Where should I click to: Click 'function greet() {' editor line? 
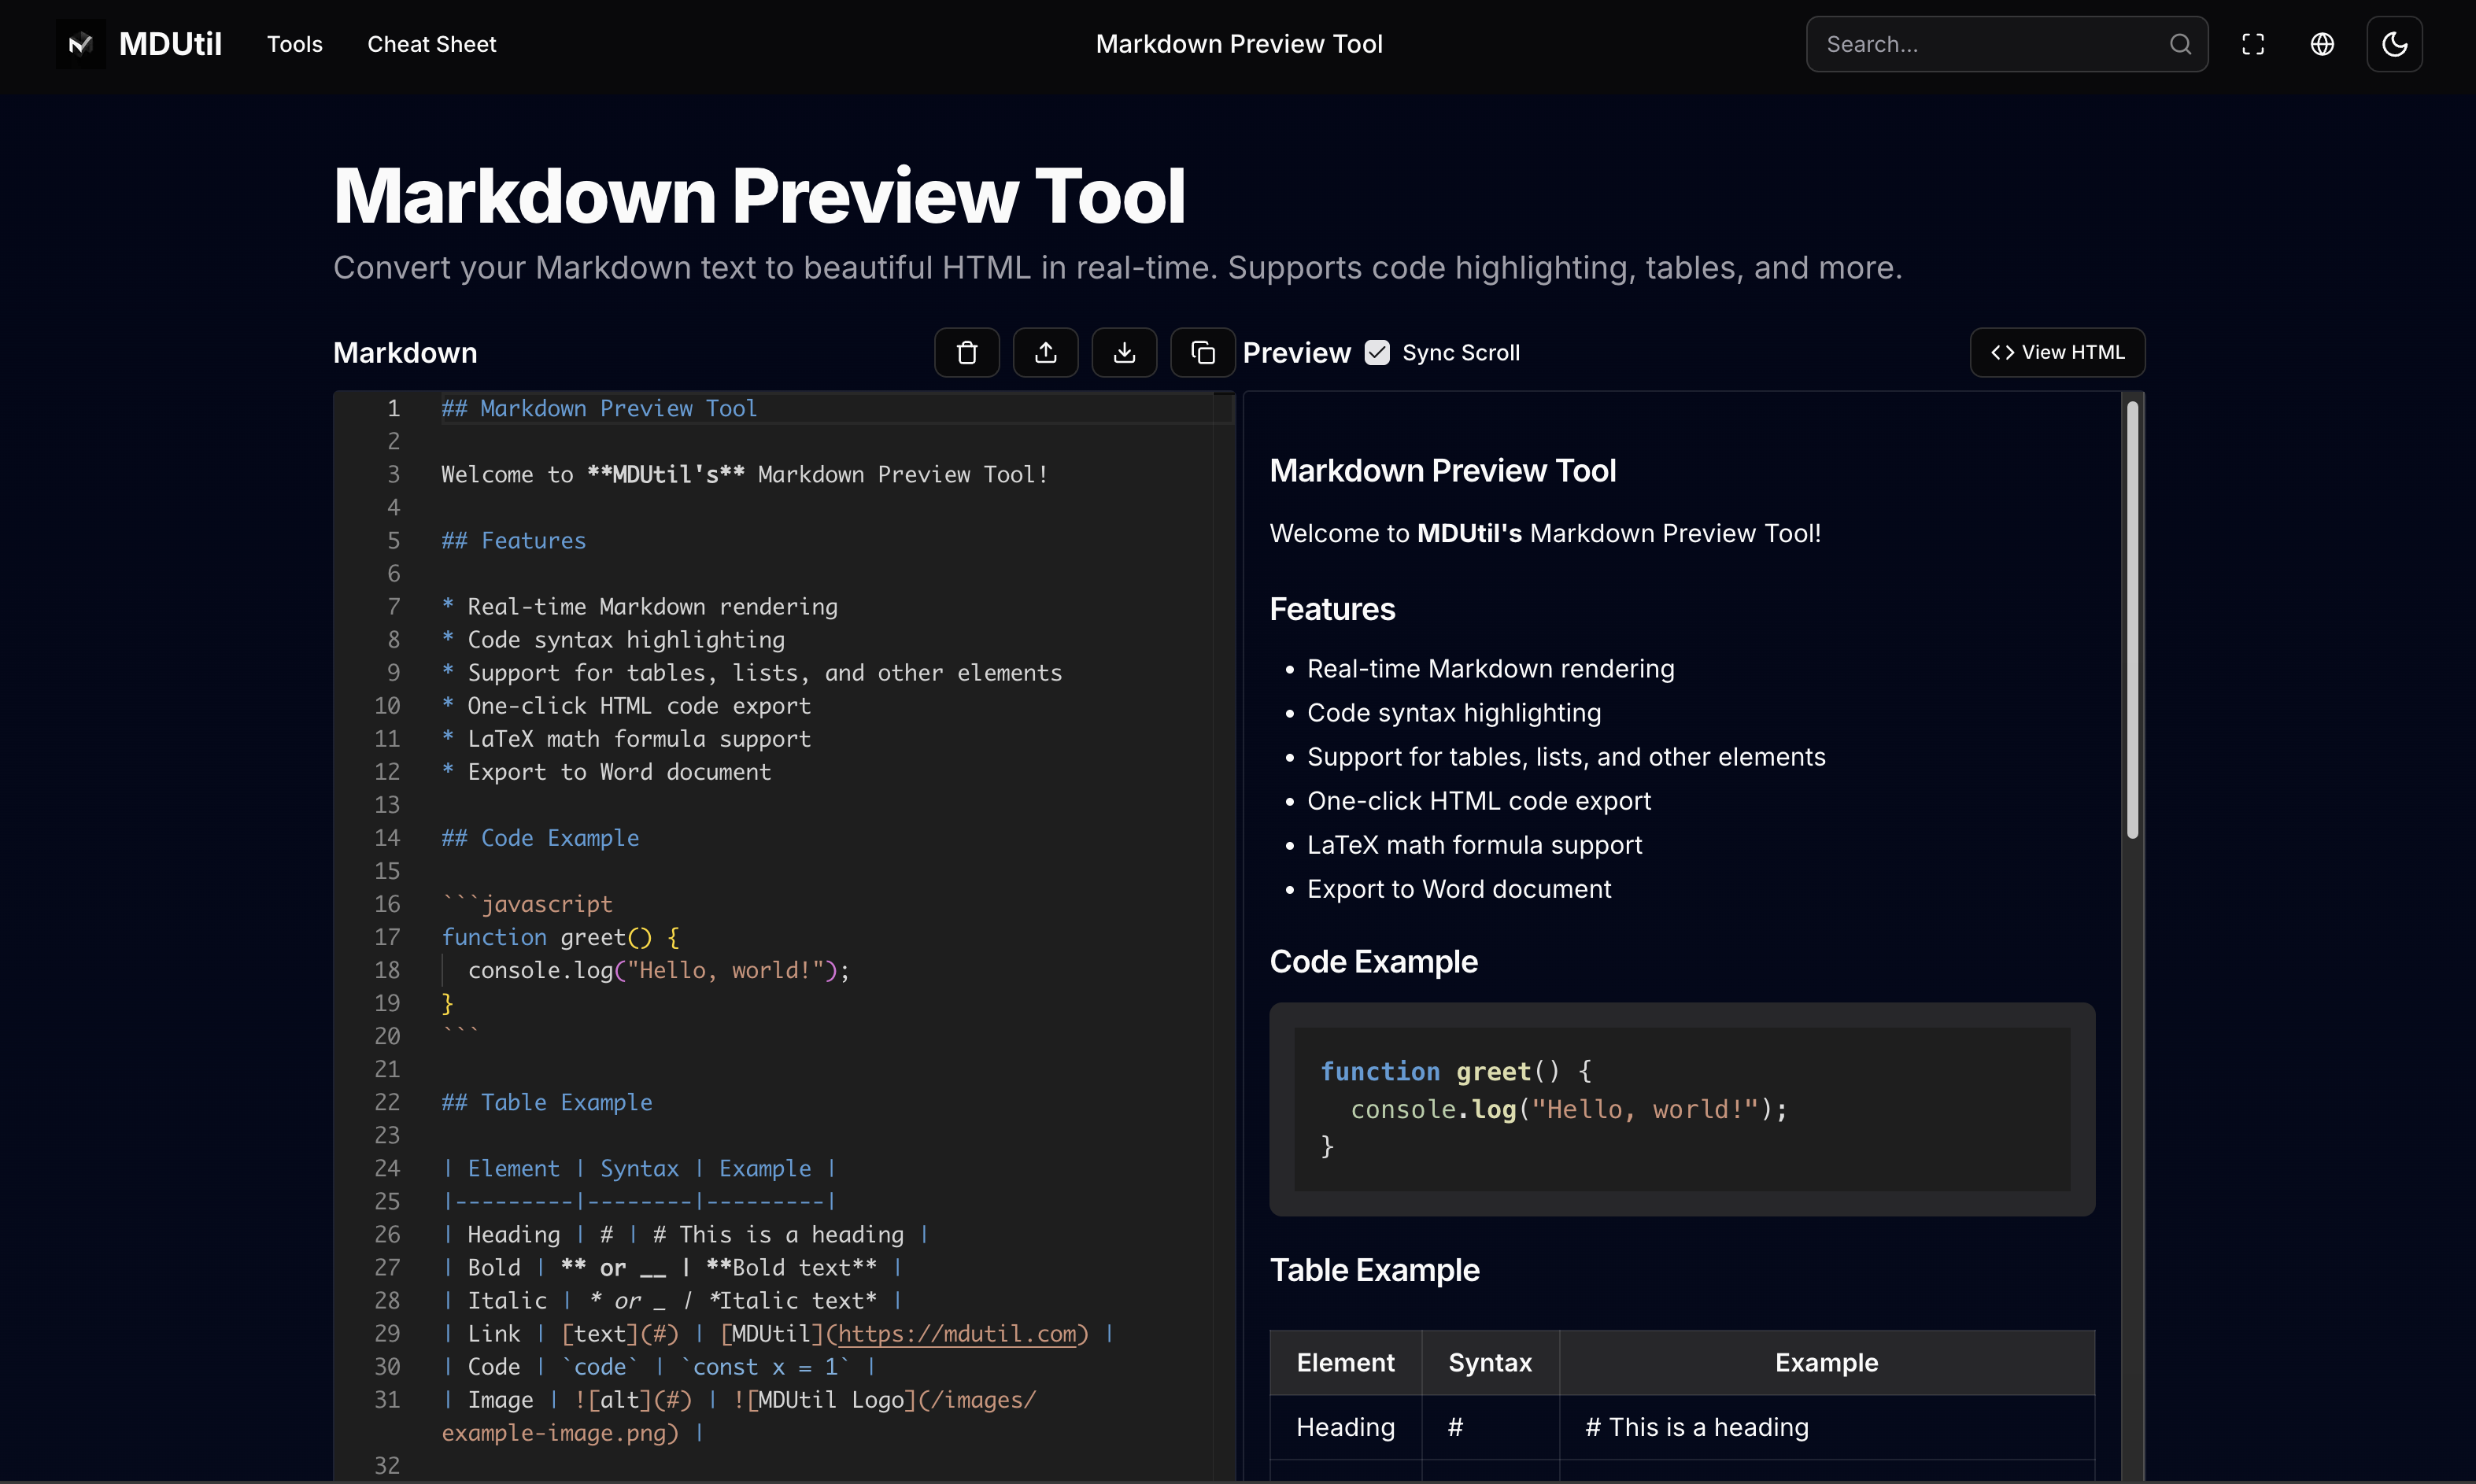(560, 937)
